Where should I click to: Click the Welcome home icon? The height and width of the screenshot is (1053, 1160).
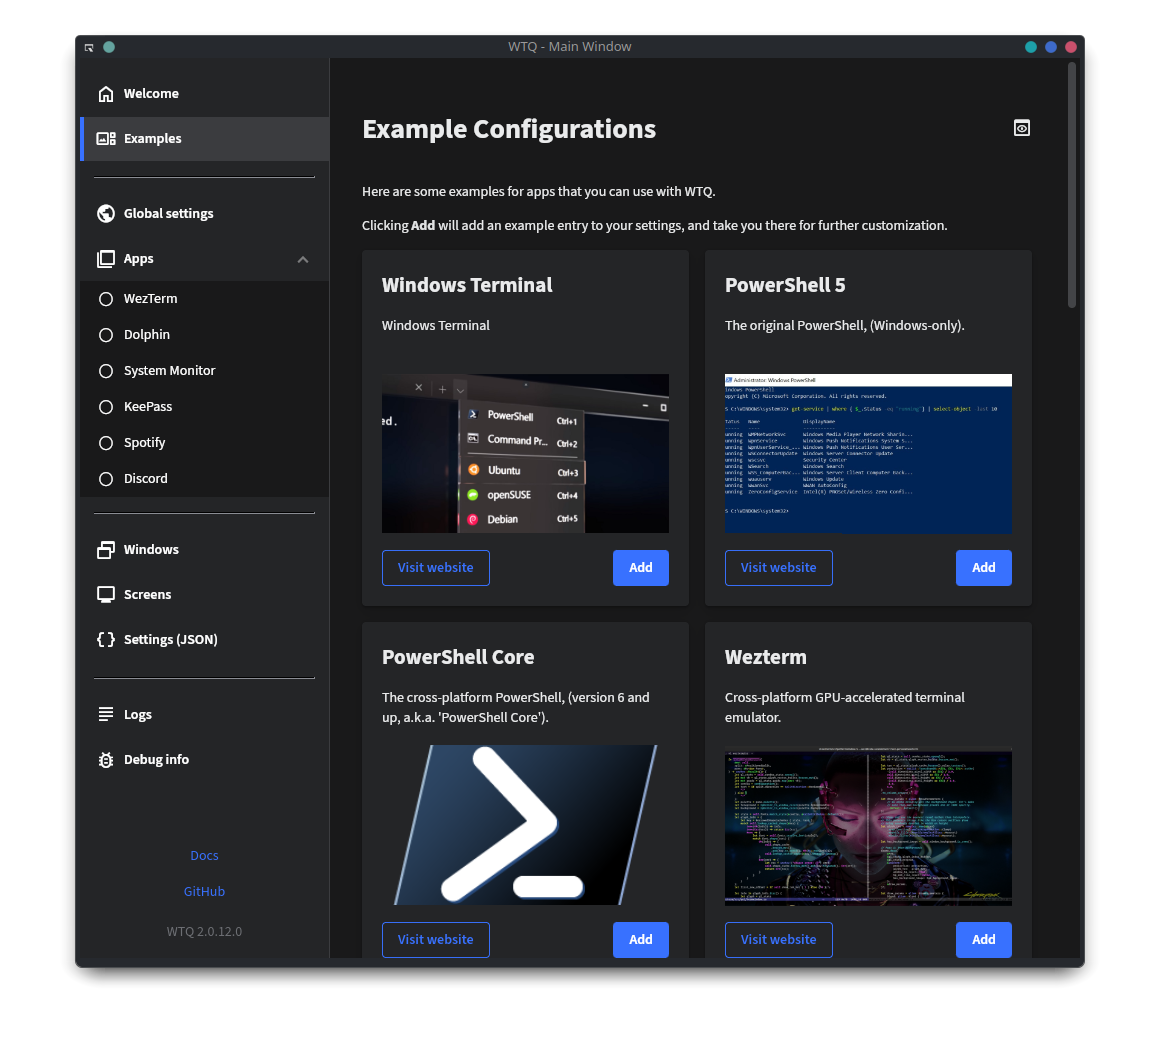106,94
